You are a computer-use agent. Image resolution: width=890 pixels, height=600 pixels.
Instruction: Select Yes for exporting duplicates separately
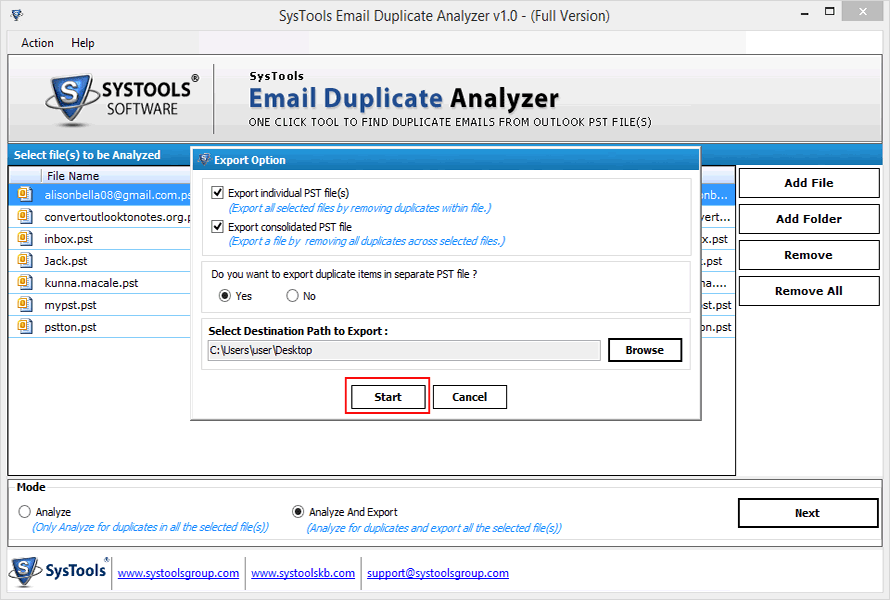pyautogui.click(x=225, y=296)
